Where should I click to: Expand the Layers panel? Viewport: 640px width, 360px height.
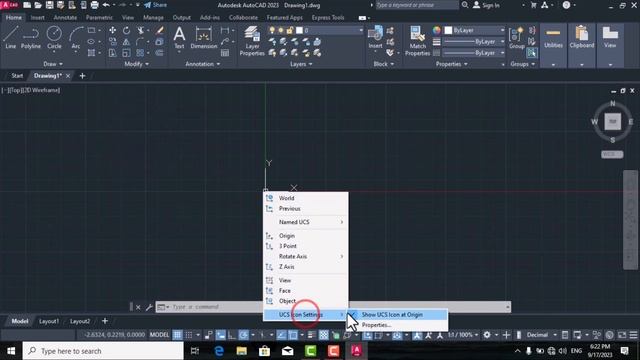(301, 64)
